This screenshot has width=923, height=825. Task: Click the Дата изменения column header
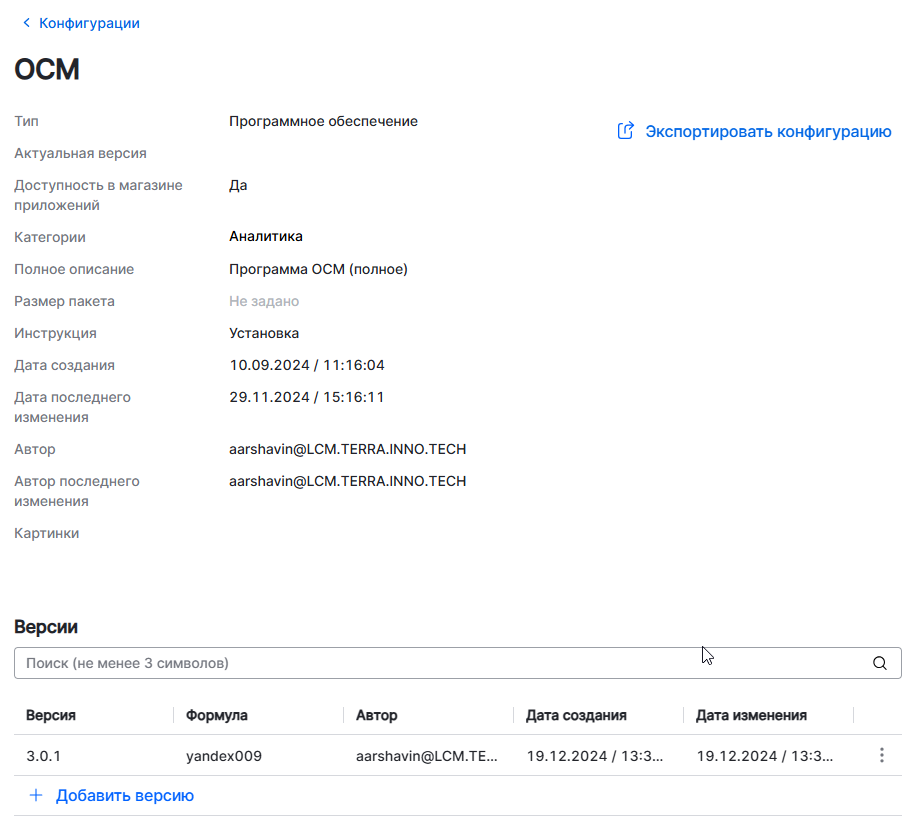point(751,715)
